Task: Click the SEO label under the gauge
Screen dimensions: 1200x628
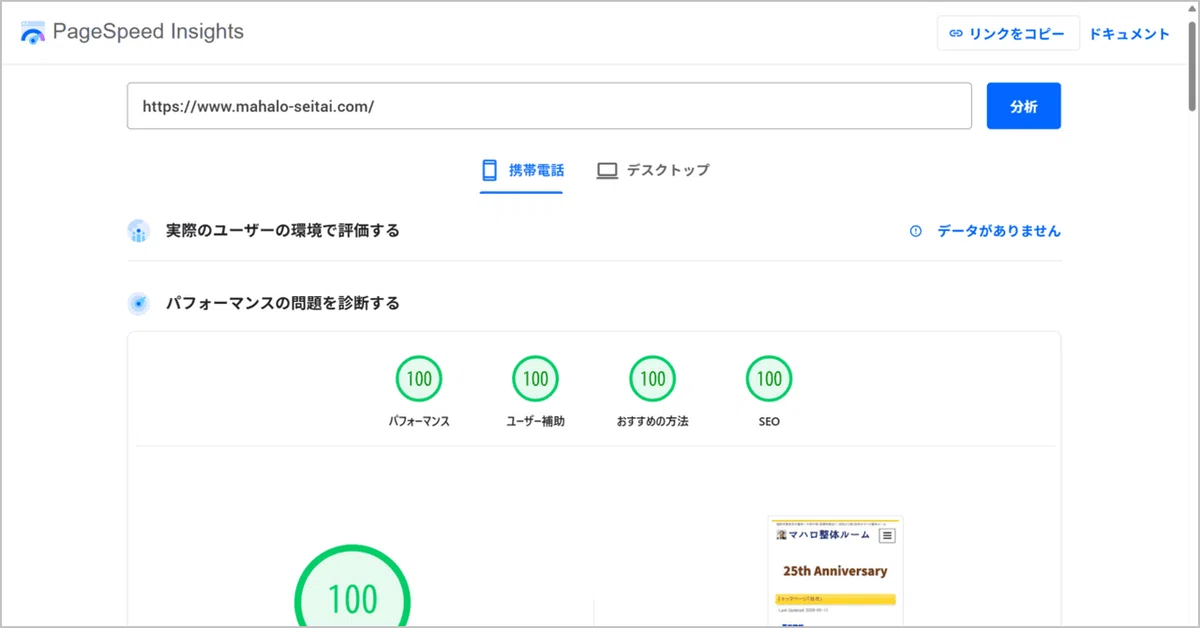Action: 769,422
